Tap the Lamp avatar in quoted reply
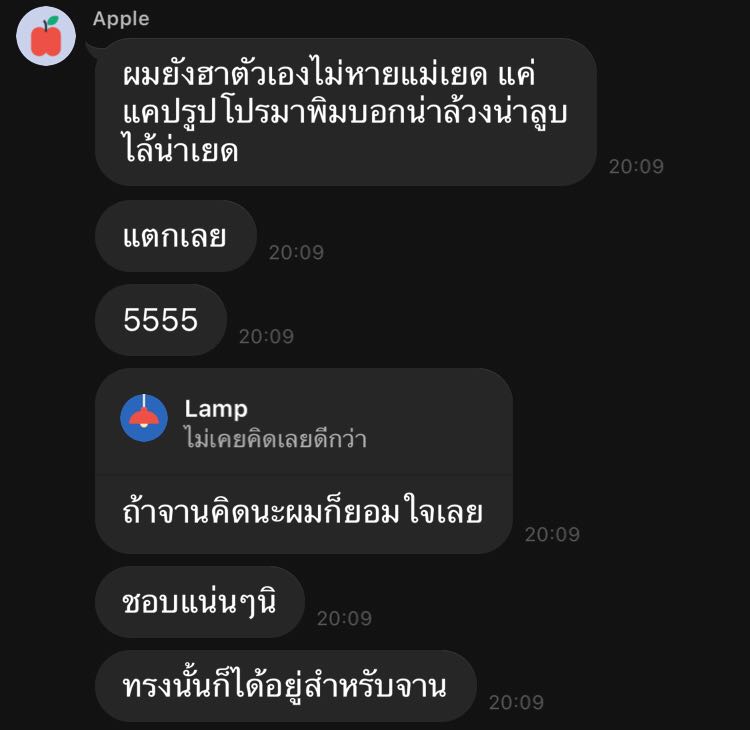Image resolution: width=750 pixels, height=730 pixels. point(144,418)
